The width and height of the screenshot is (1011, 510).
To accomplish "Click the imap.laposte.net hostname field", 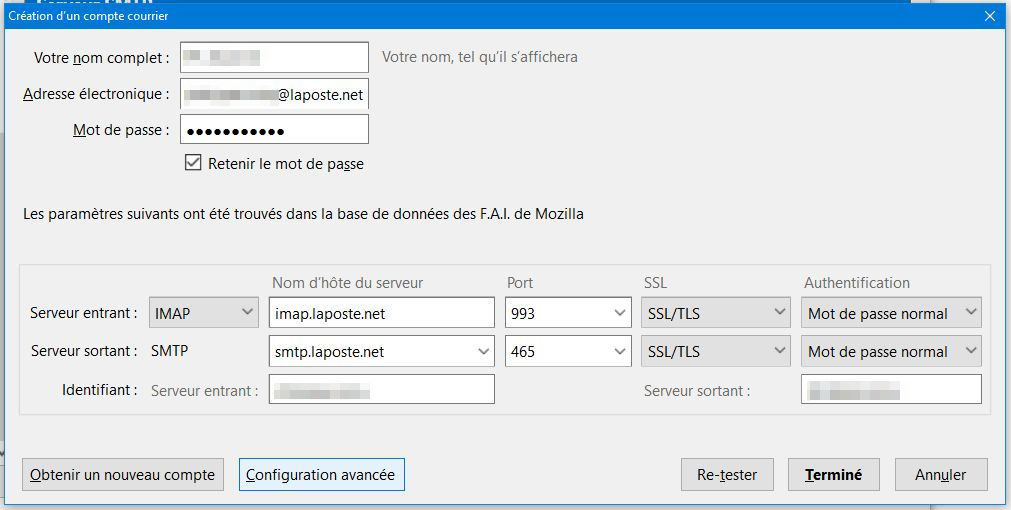I will (382, 313).
